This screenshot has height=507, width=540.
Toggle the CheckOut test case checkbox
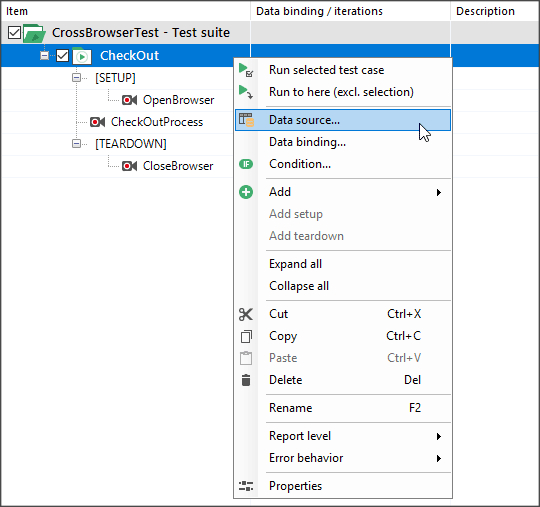point(62,55)
